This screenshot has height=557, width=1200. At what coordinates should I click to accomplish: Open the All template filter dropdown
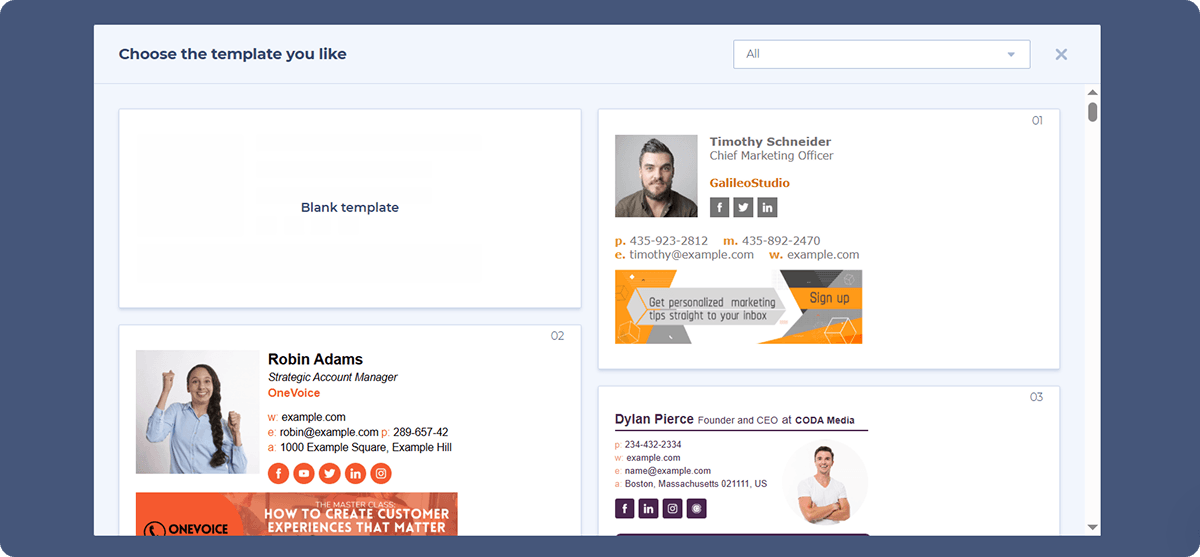(x=881, y=54)
